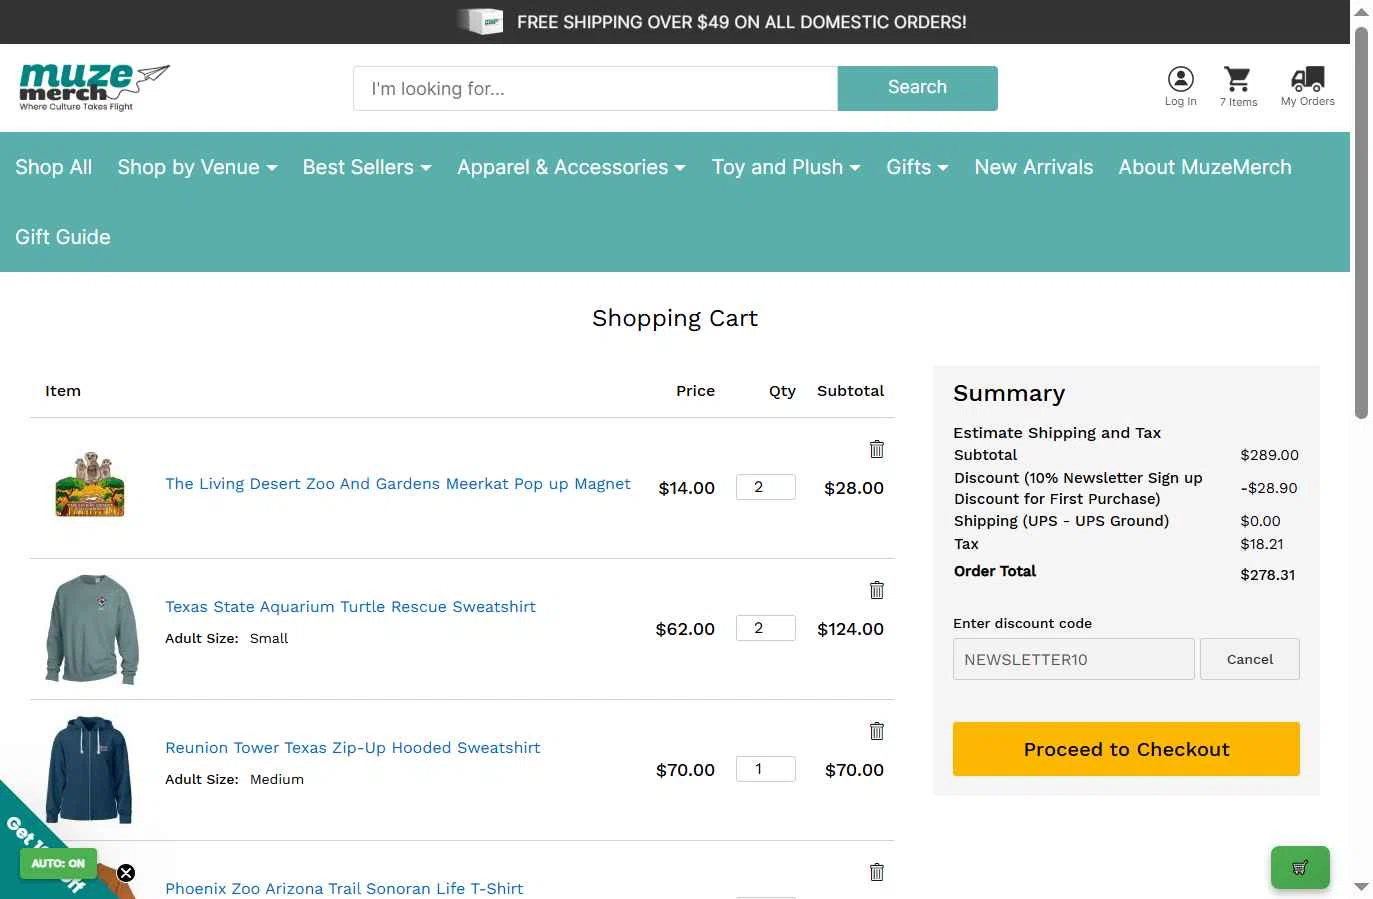Viewport: 1373px width, 899px height.
Task: Click the scrollbar up arrow
Action: click(x=1361, y=11)
